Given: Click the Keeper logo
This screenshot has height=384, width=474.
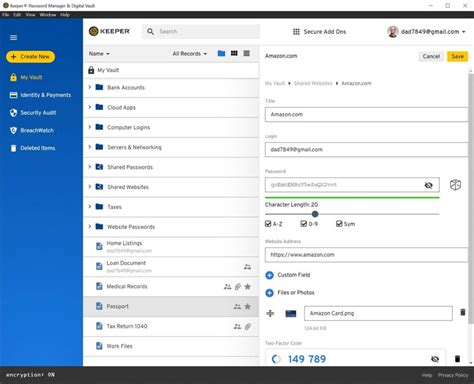Looking at the screenshot, I should (x=109, y=31).
